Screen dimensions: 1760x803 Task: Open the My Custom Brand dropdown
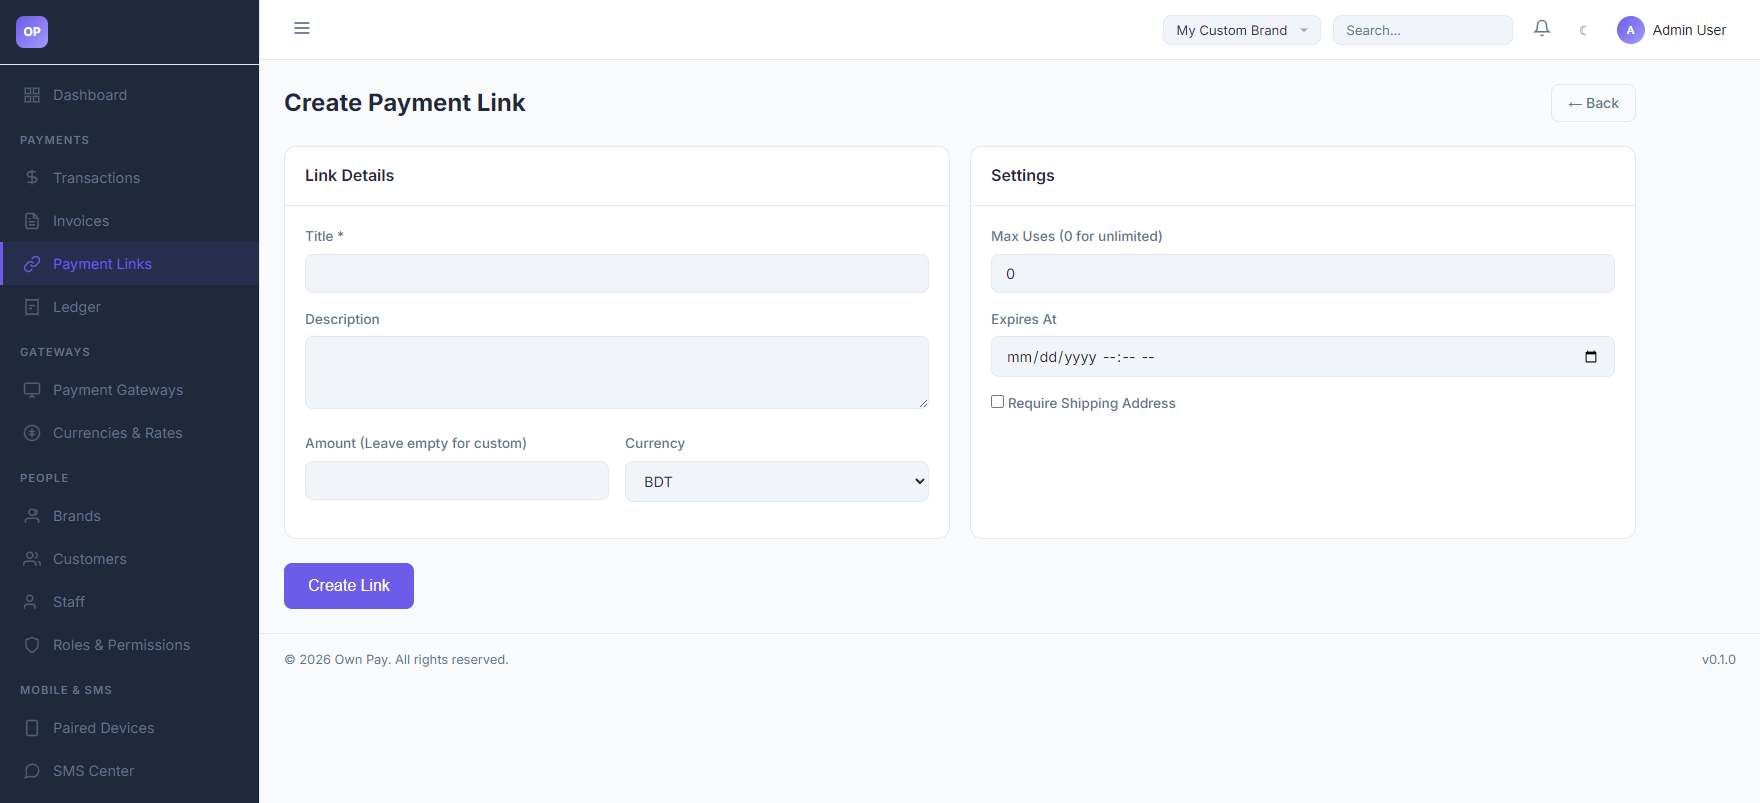(1241, 30)
